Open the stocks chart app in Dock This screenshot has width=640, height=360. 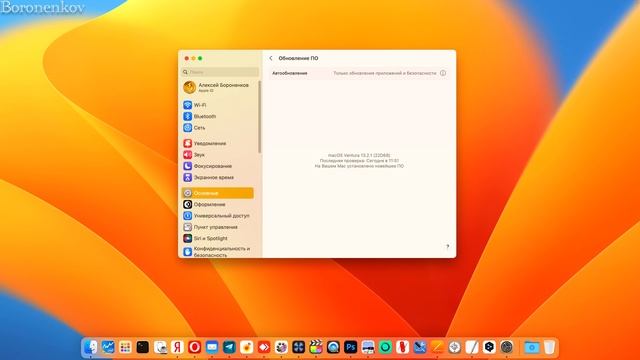tap(108, 347)
